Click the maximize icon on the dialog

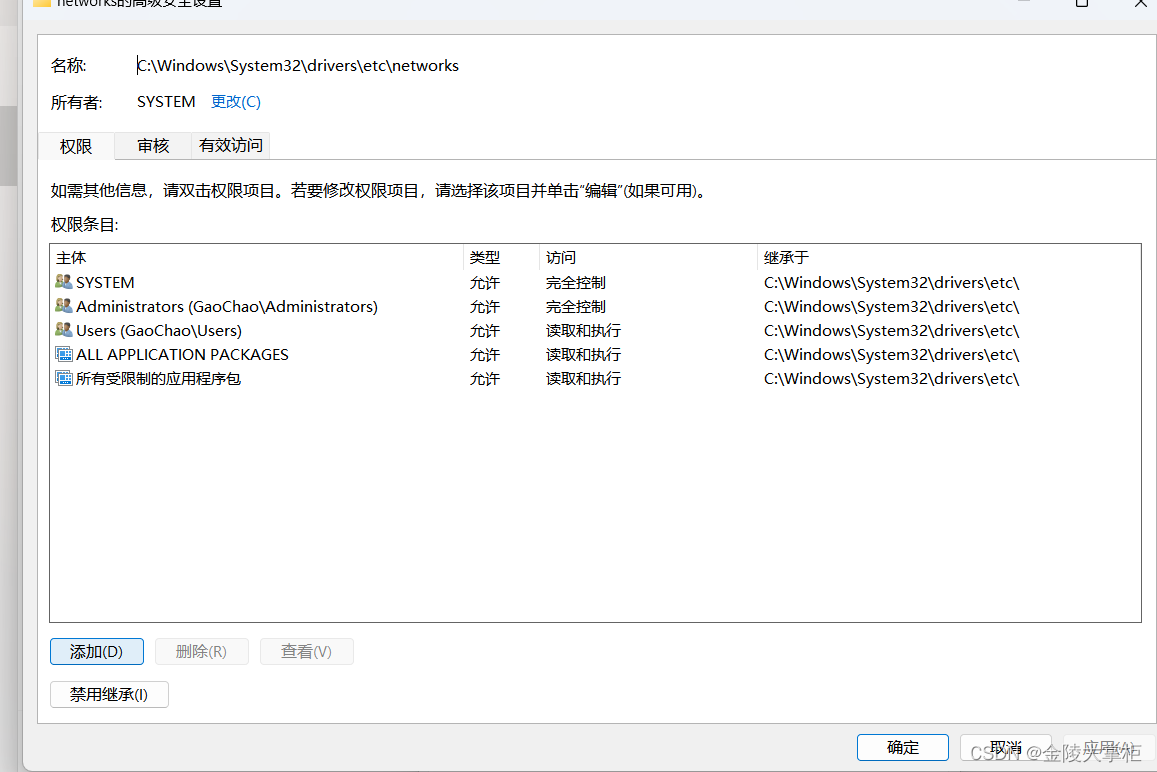click(x=1081, y=4)
